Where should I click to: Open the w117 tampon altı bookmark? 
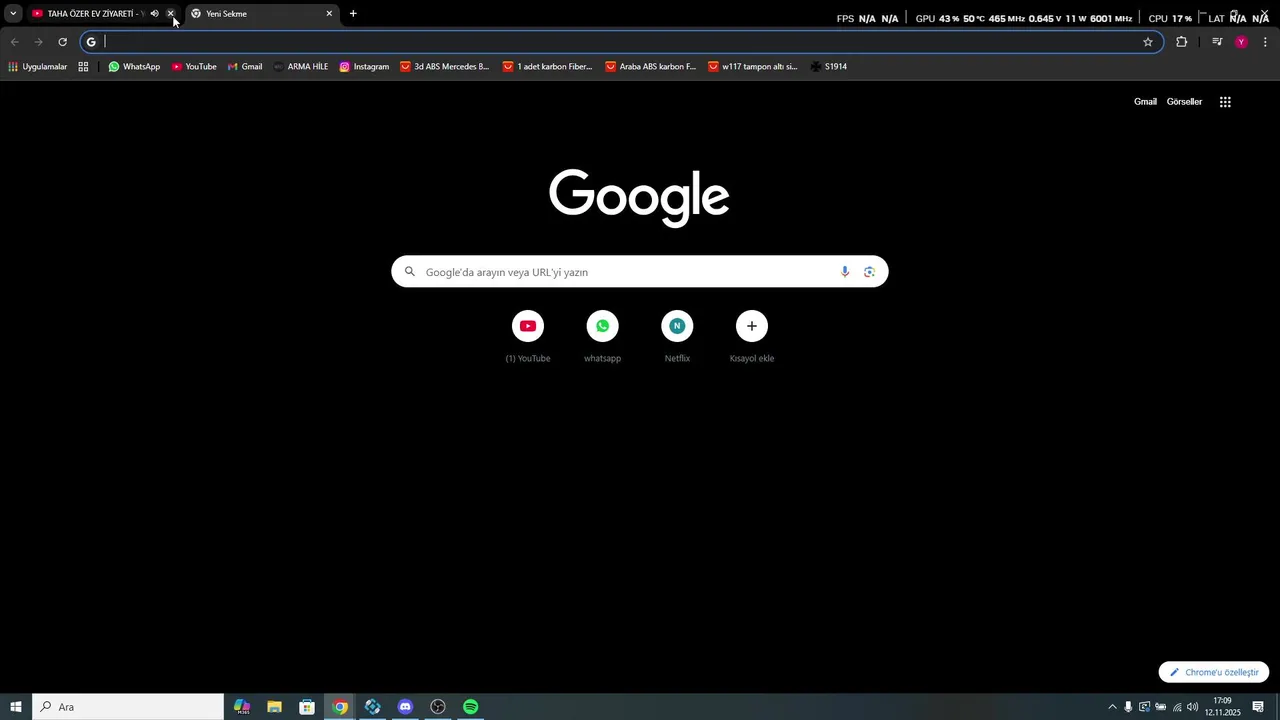click(x=753, y=67)
